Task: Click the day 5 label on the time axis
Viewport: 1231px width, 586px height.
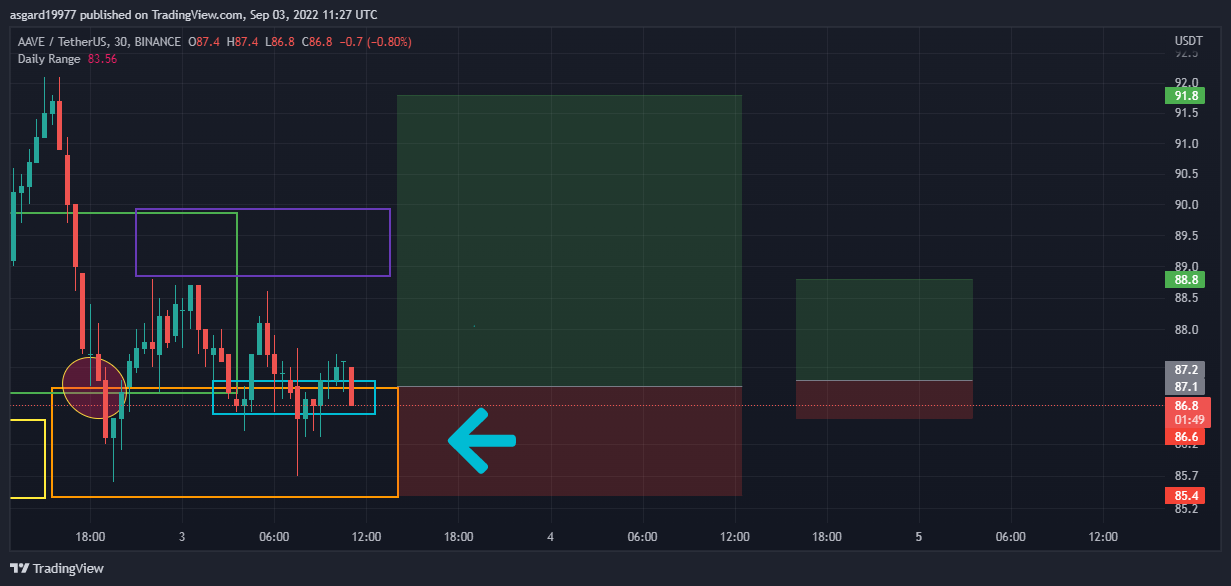Action: point(918,537)
